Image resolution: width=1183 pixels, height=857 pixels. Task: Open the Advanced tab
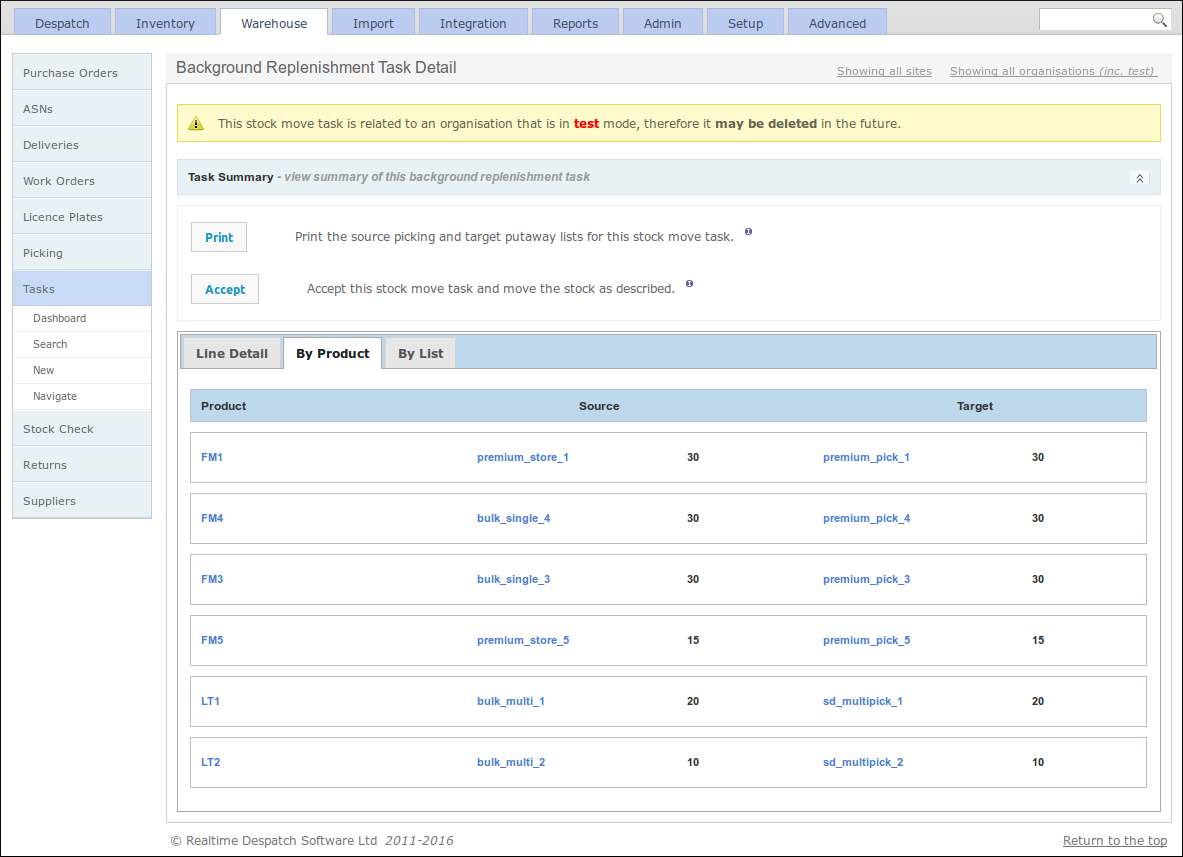pyautogui.click(x=837, y=23)
